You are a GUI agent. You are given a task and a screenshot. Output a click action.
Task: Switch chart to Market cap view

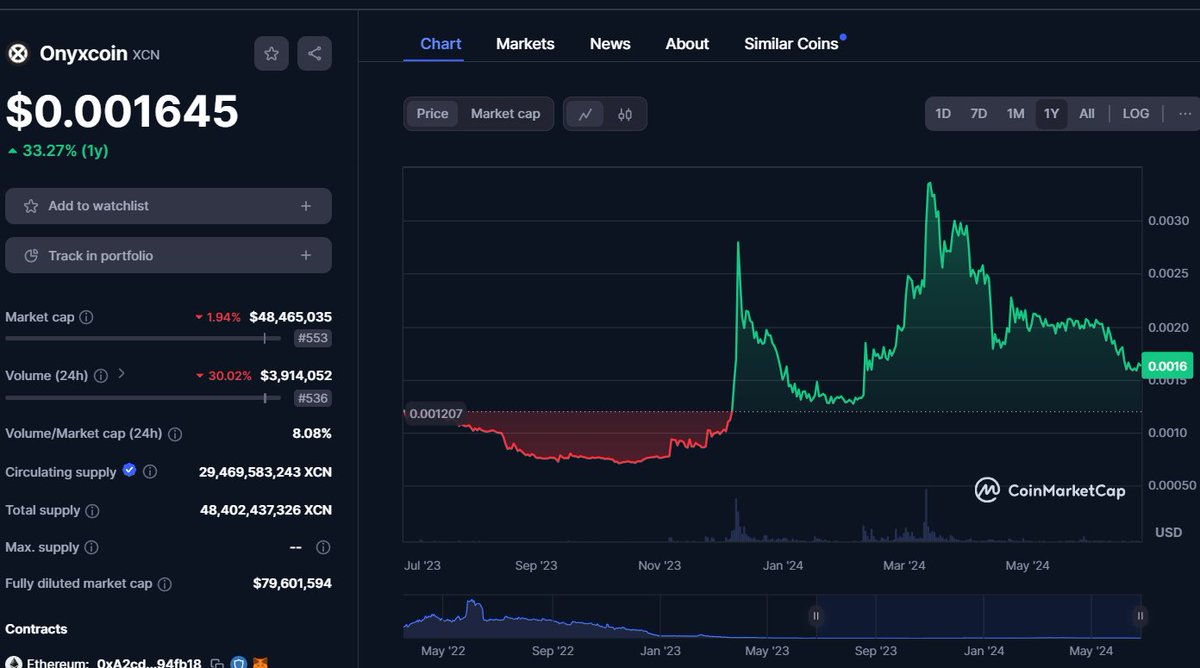click(505, 113)
